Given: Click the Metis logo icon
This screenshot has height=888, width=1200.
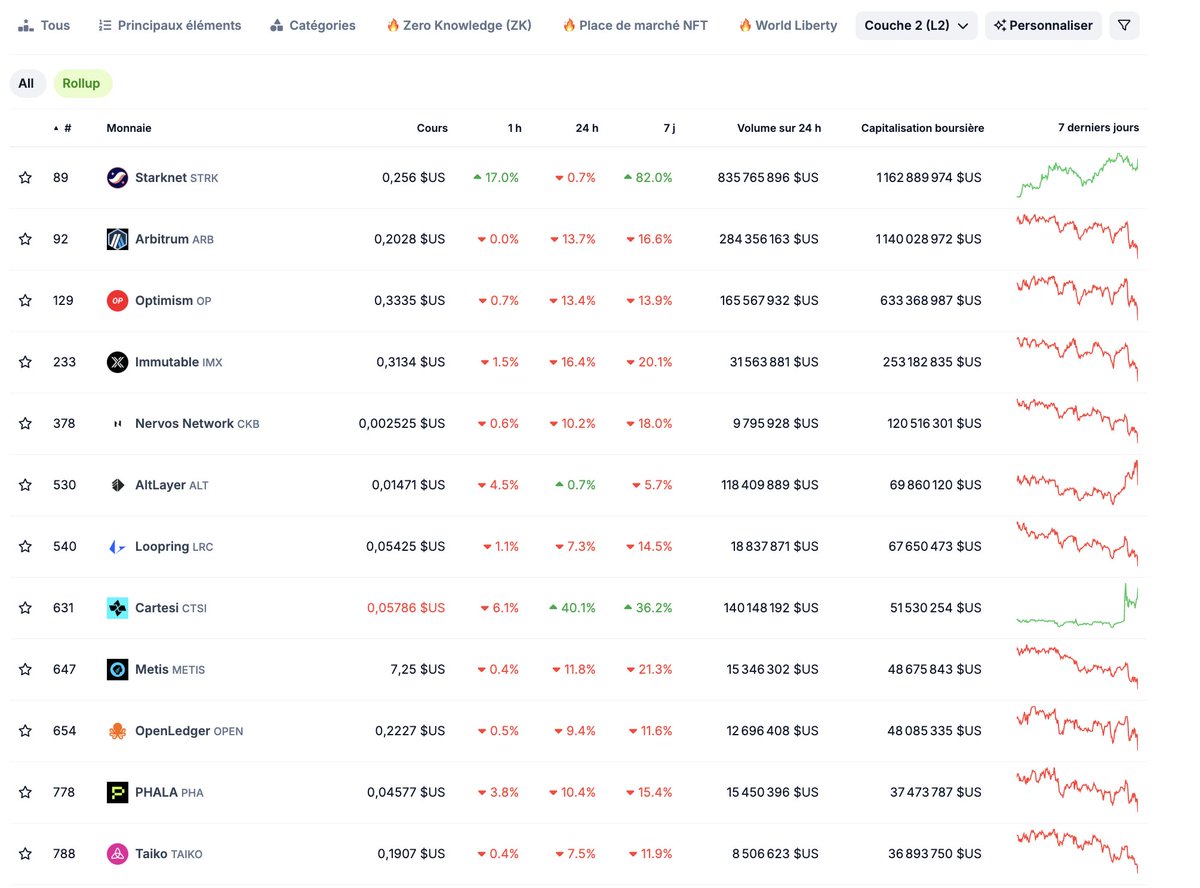Looking at the screenshot, I should click(117, 670).
